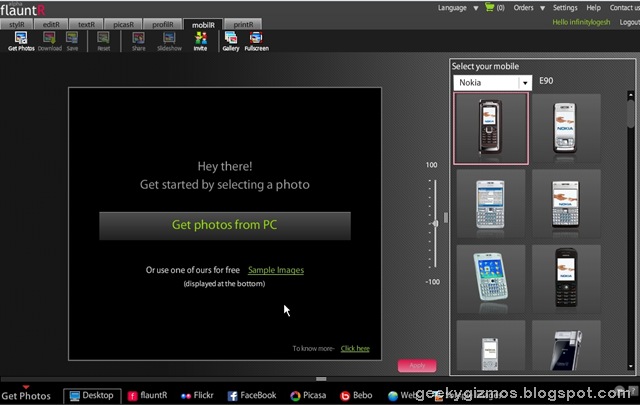The height and width of the screenshot is (405, 640).
Task: Select the blue-screen QWERTY phone in the second row
Action: point(491,204)
